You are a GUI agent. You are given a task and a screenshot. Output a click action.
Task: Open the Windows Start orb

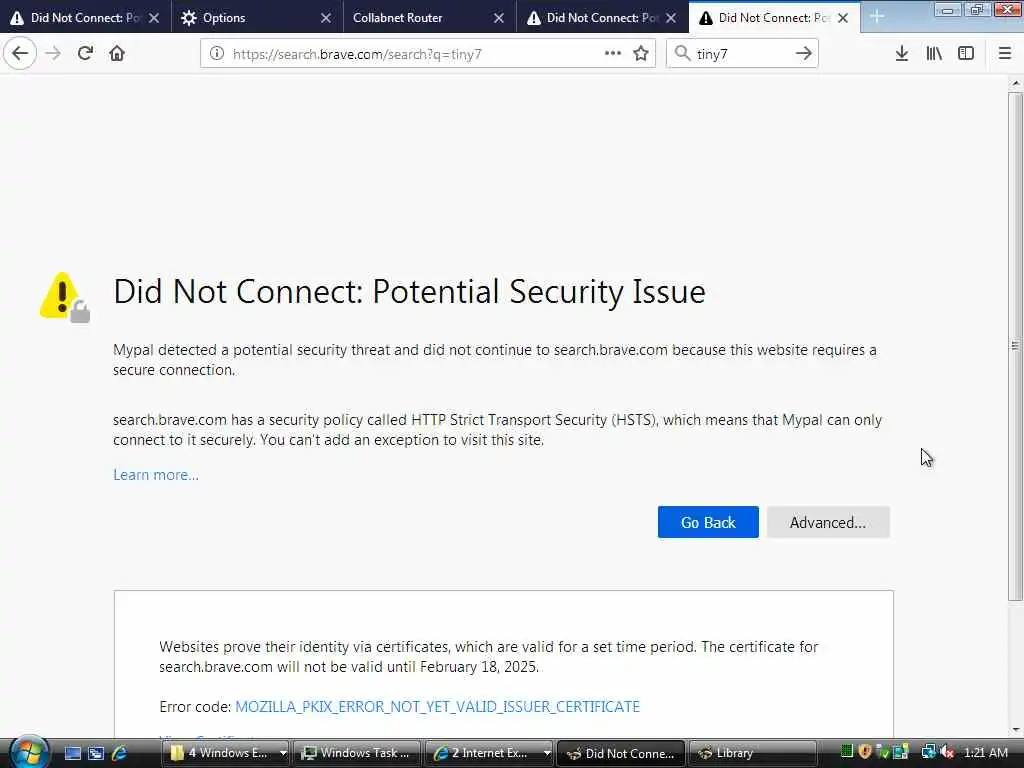pyautogui.click(x=27, y=751)
